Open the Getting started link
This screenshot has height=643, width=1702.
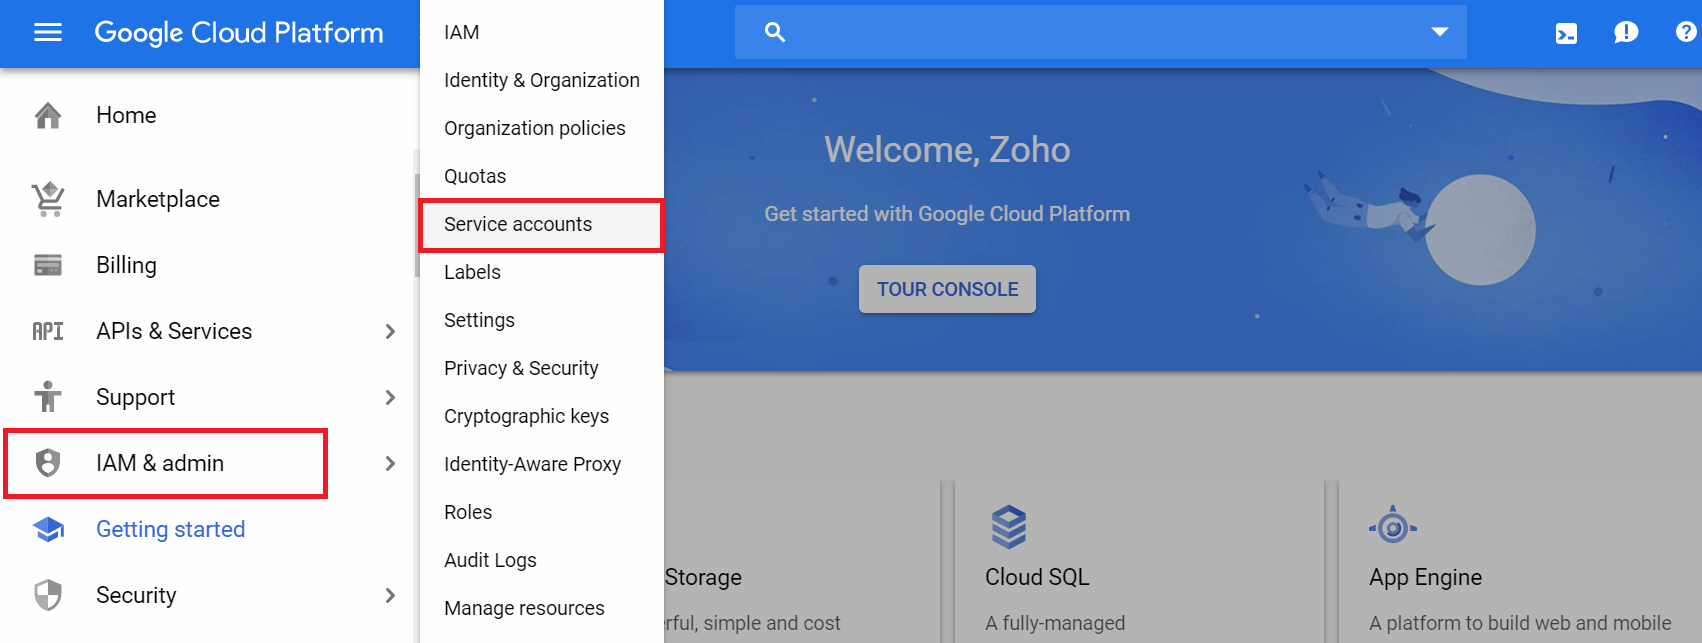point(170,529)
